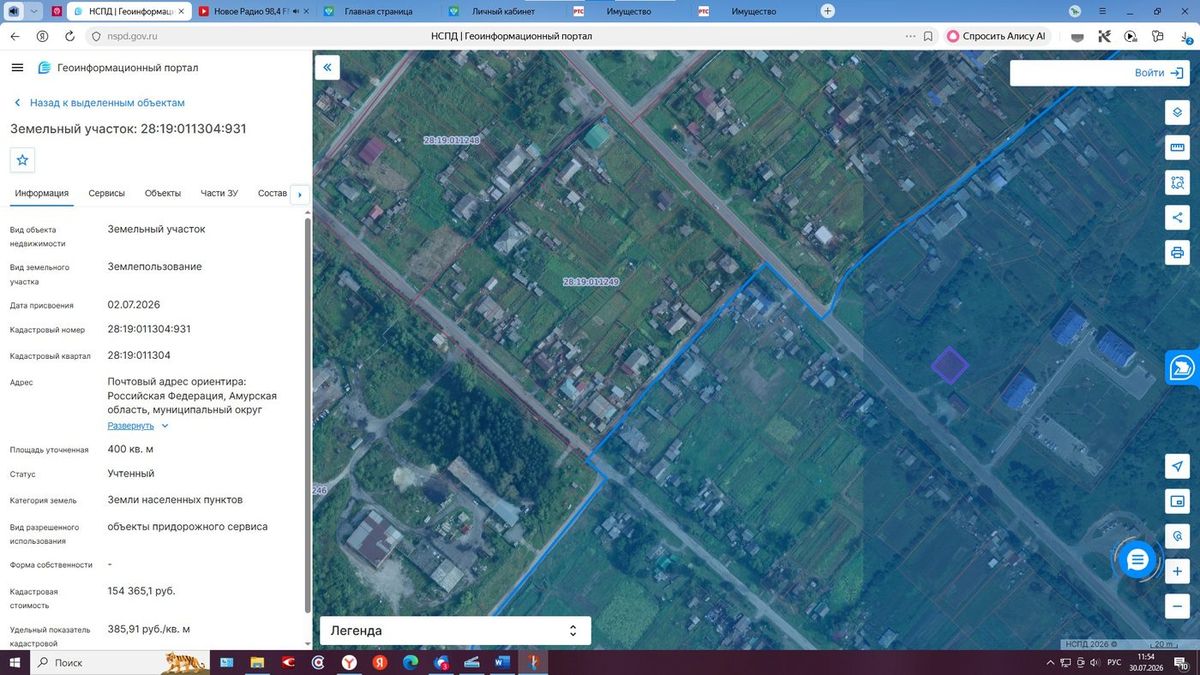Image resolution: width=1200 pixels, height=675 pixels.
Task: Open a new browser tab
Action: pos(827,11)
